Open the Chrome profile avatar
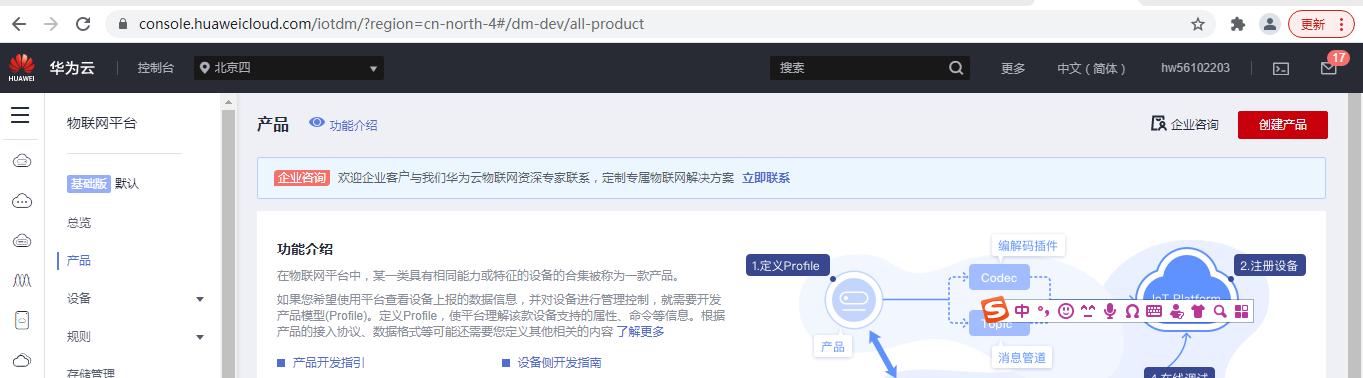 pos(1269,24)
